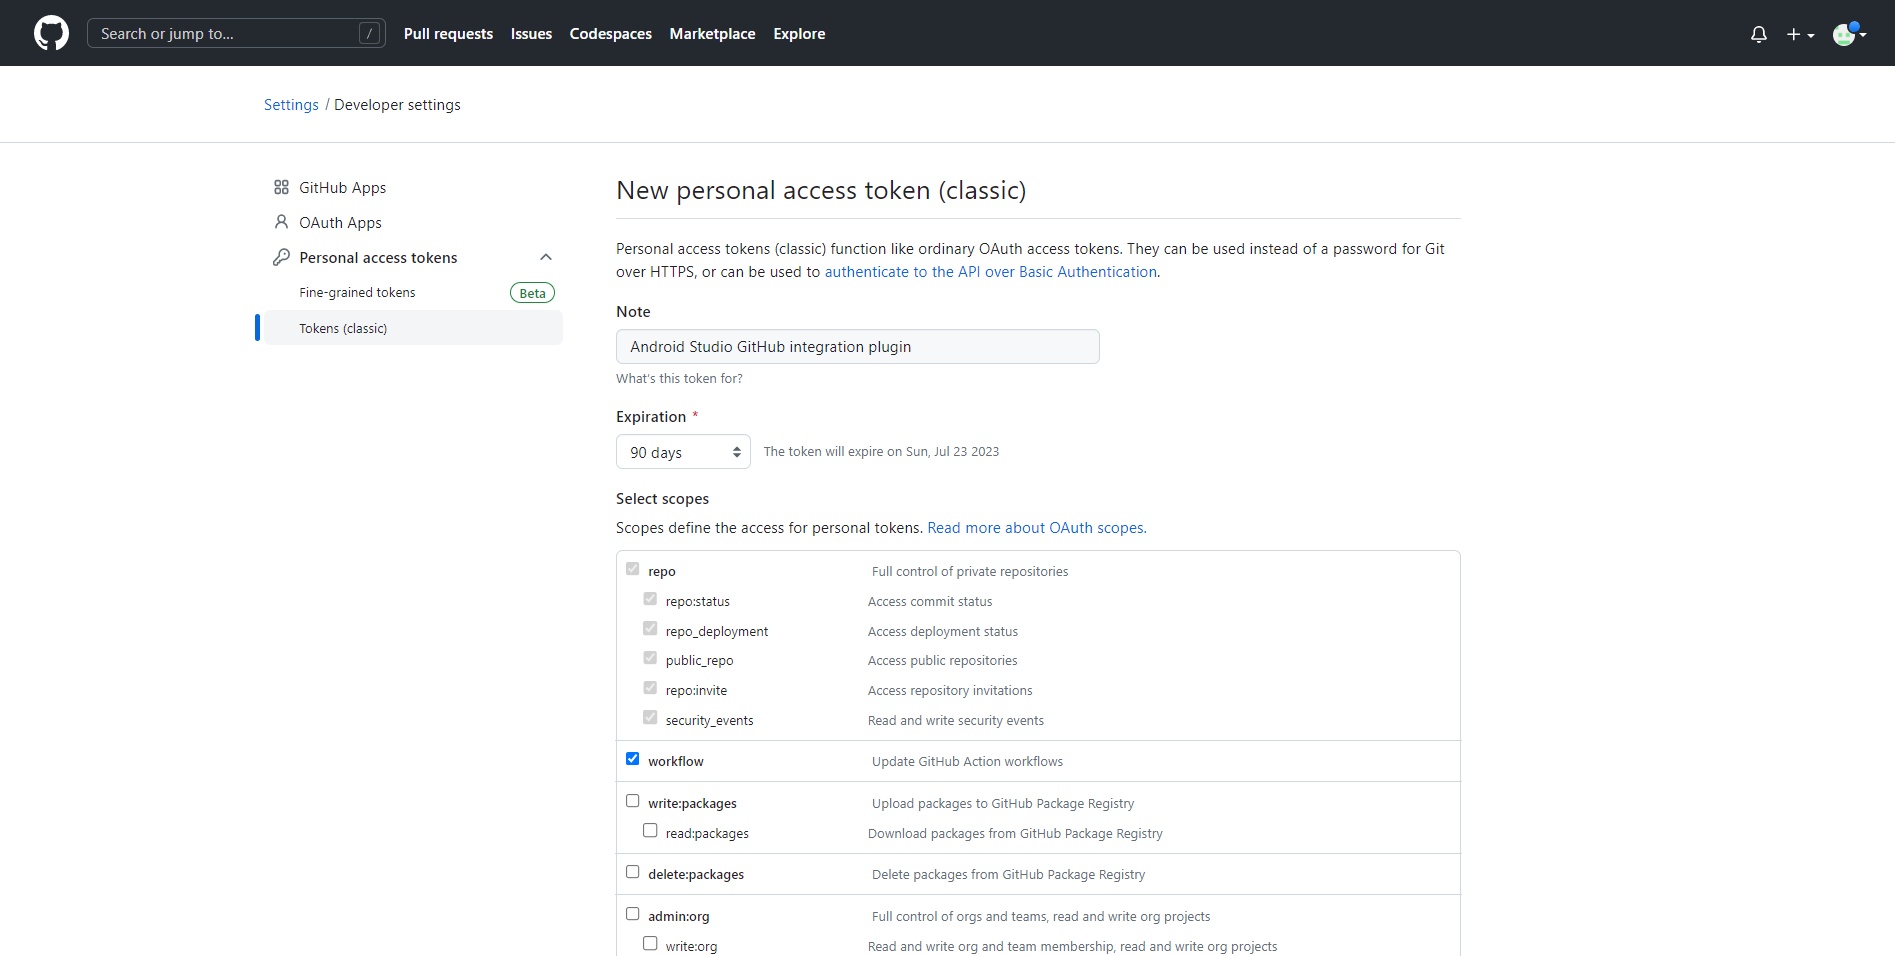Click the GitHub Apps grid icon
The width and height of the screenshot is (1895, 956).
pyautogui.click(x=281, y=187)
